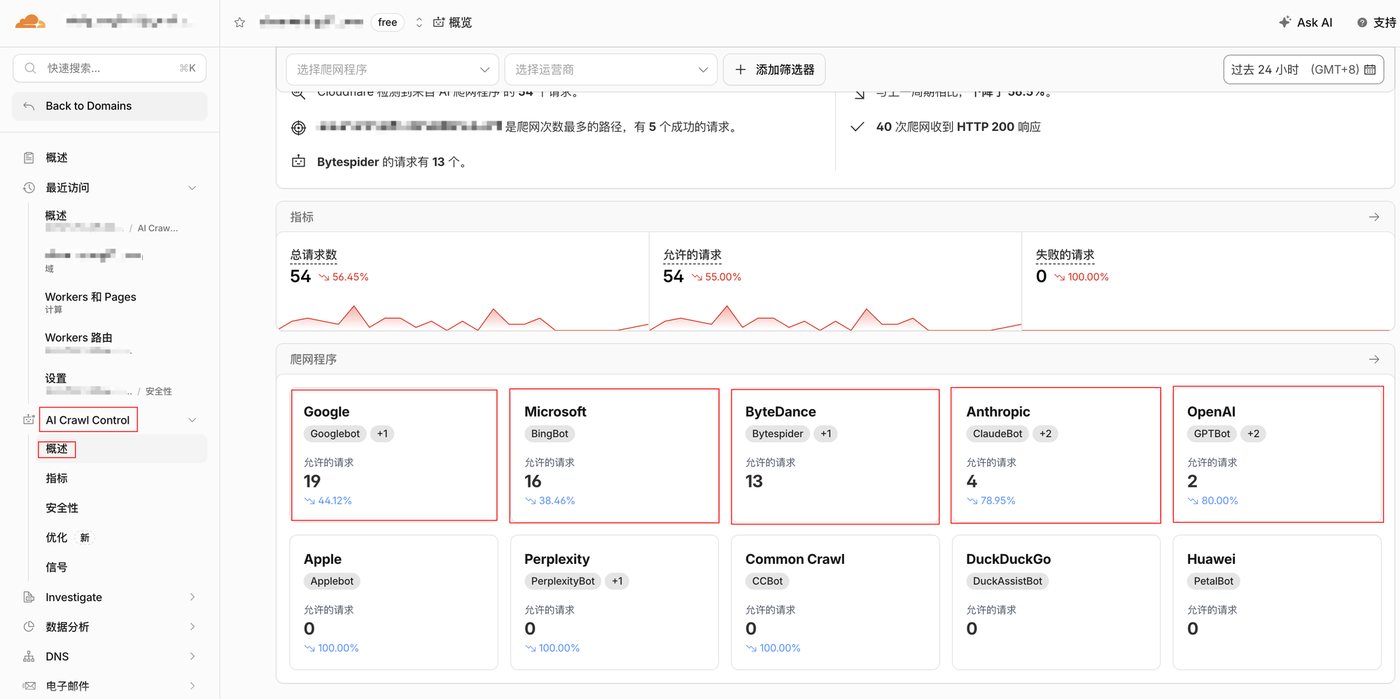Click the 失败的请求 metric label

point(1065,255)
